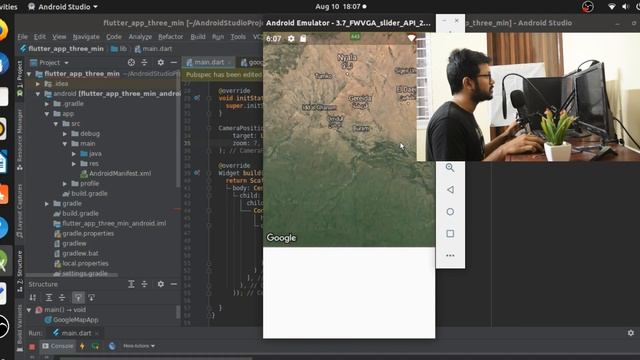The height and width of the screenshot is (360, 640).
Task: Expand the .gradle folder arrow
Action: click(x=47, y=104)
